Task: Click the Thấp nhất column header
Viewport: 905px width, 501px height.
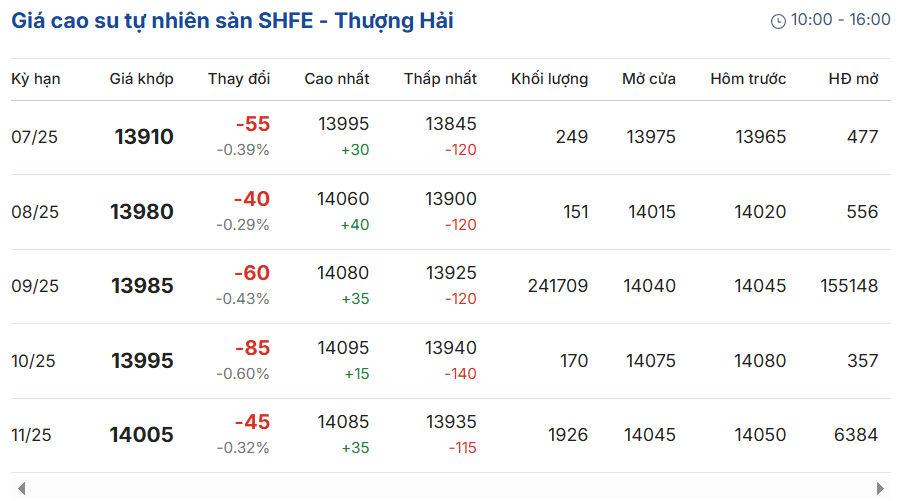Action: 440,79
